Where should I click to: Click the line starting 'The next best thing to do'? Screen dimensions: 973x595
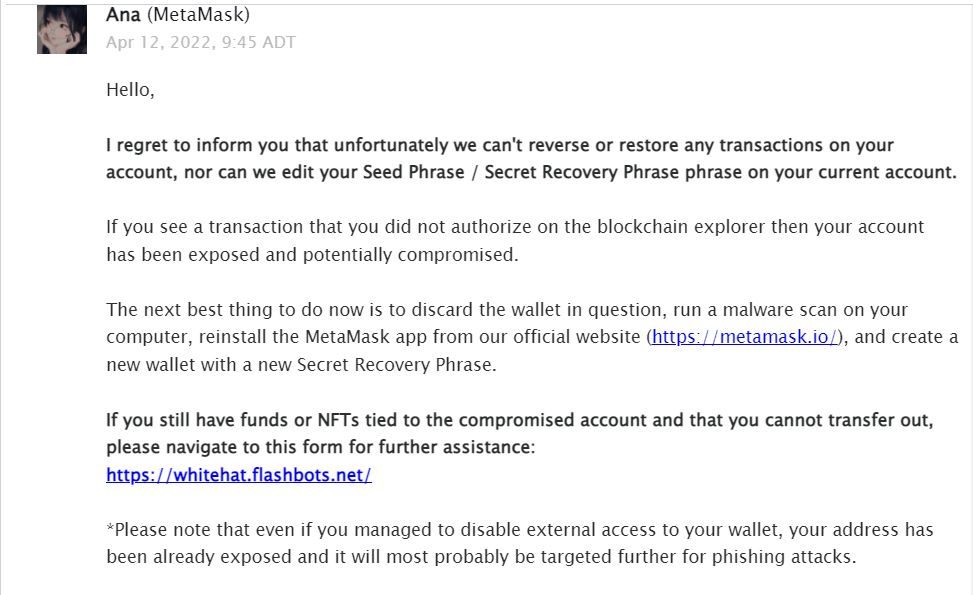[x=507, y=310]
